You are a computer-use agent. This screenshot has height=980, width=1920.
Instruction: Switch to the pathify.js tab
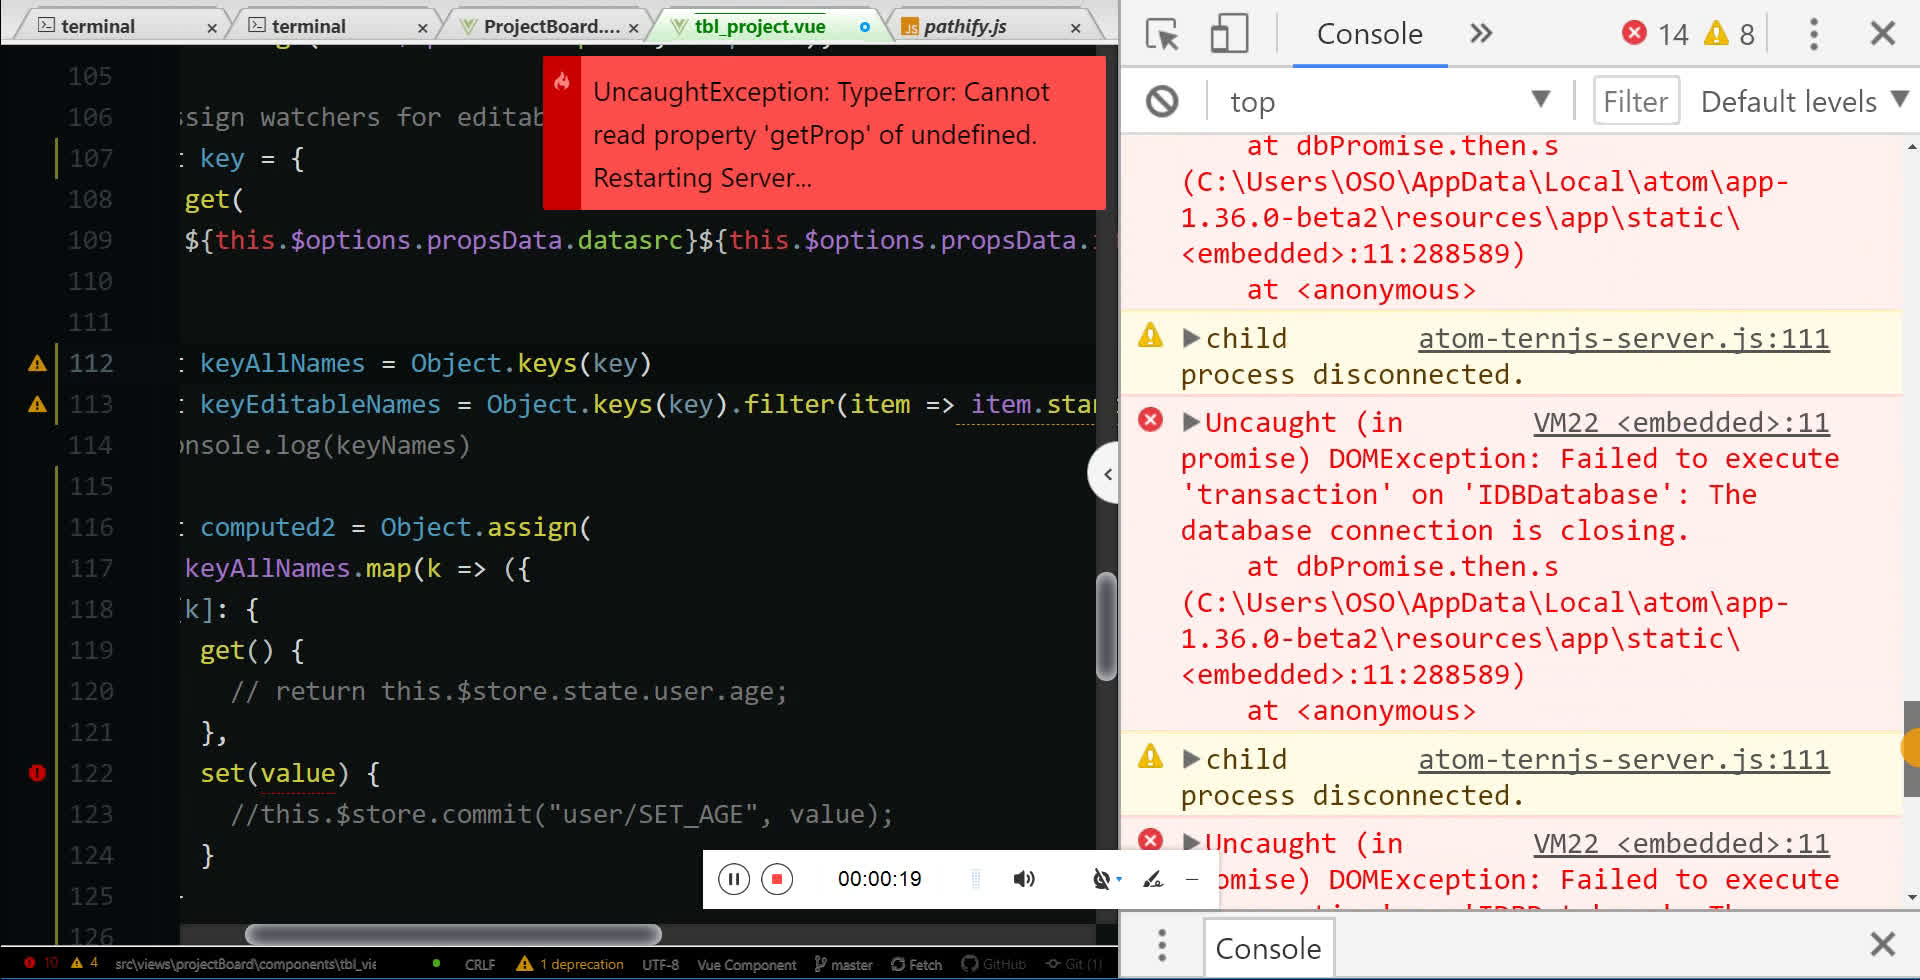click(965, 26)
